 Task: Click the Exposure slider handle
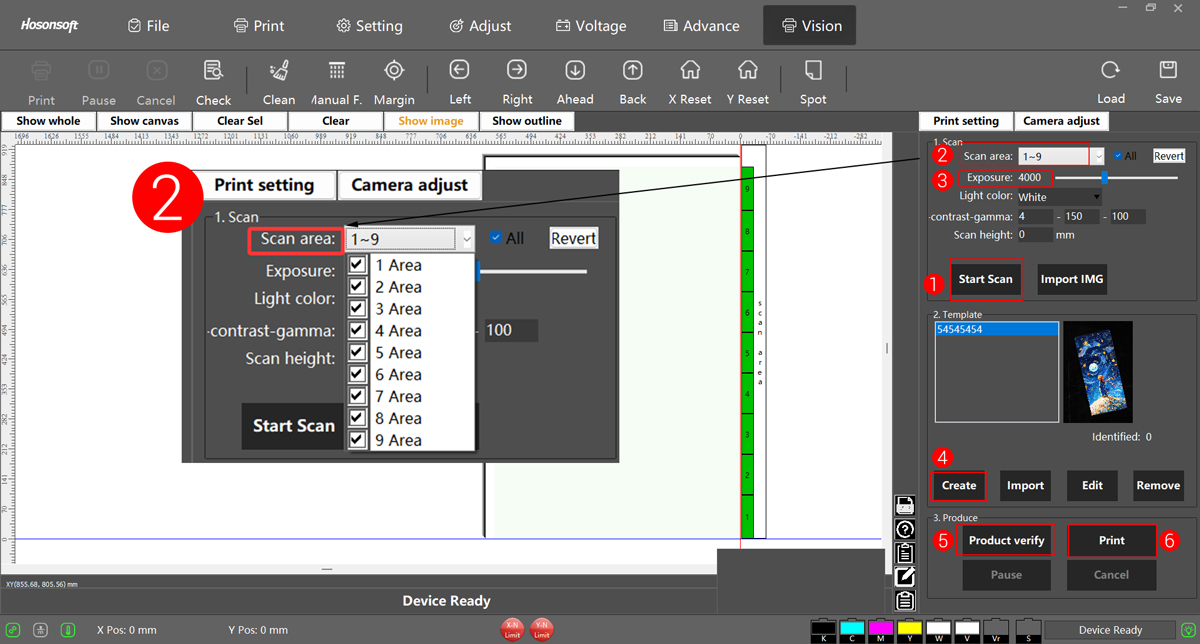coord(1104,177)
